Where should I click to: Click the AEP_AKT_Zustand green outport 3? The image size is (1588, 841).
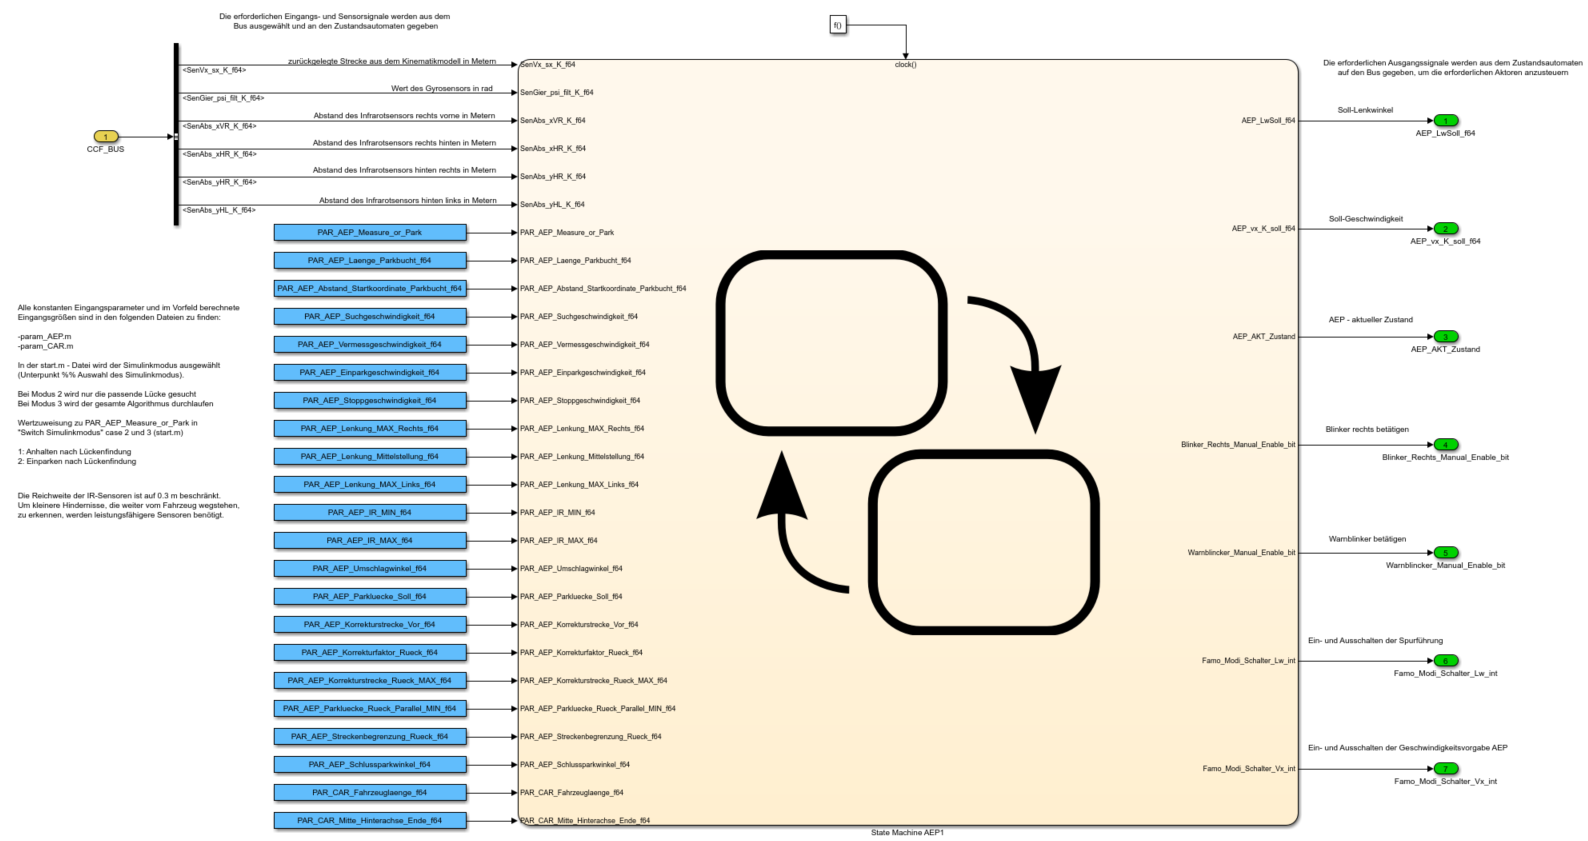pyautogui.click(x=1445, y=337)
